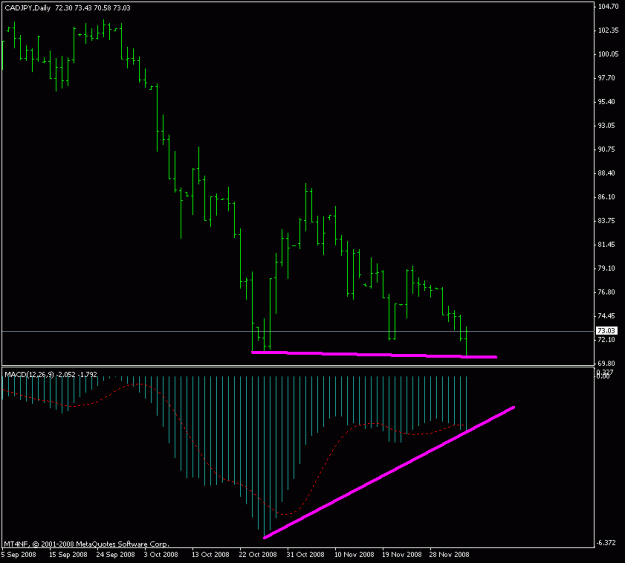Click the 90.75 price scale label
Screen dimensions: 625x563
point(606,150)
